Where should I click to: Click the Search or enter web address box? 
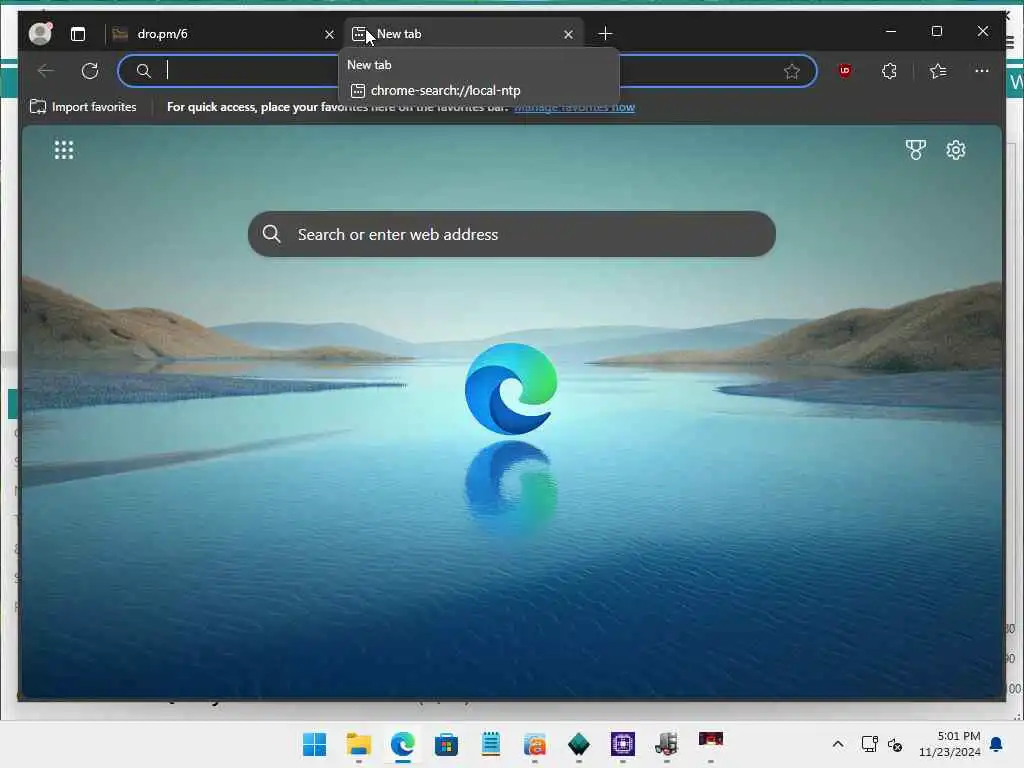coord(512,234)
